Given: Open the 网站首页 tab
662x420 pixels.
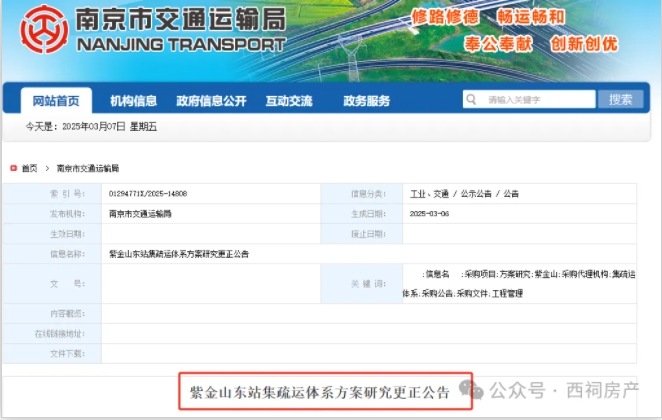Looking at the screenshot, I should (x=56, y=101).
